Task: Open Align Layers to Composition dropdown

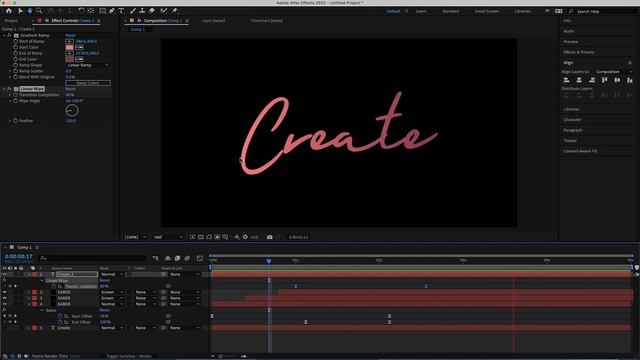Action: point(613,72)
